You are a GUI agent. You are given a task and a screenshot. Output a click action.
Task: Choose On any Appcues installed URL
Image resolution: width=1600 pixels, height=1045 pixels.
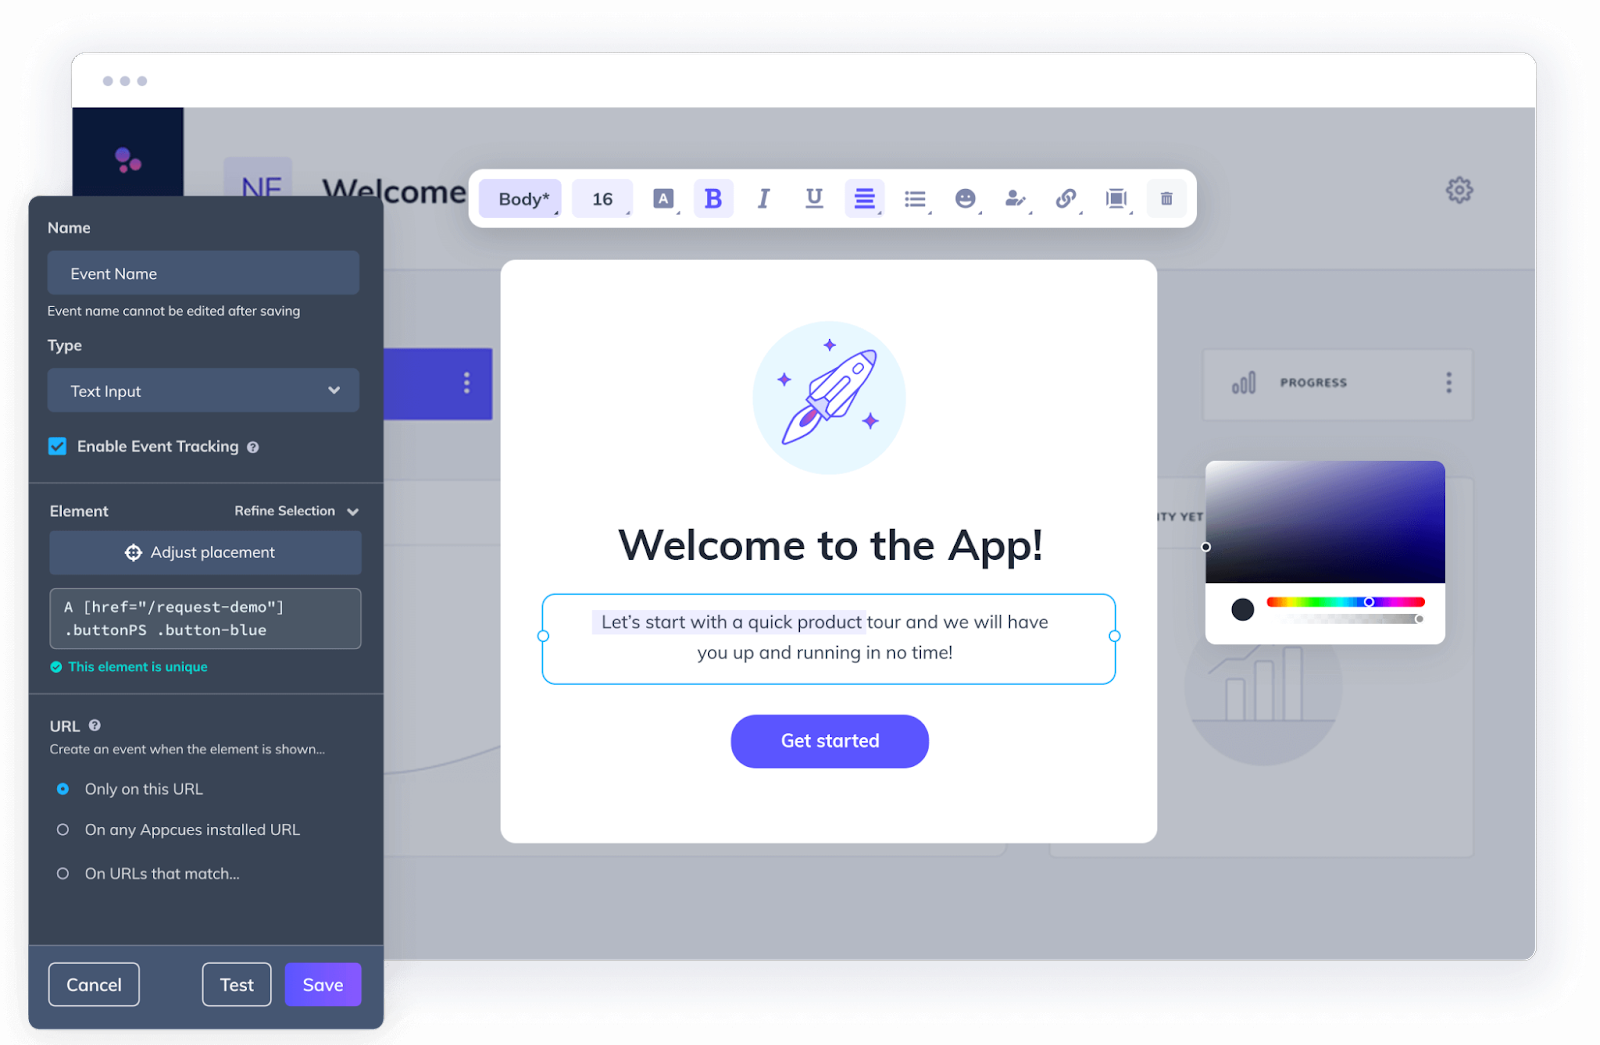tap(63, 830)
